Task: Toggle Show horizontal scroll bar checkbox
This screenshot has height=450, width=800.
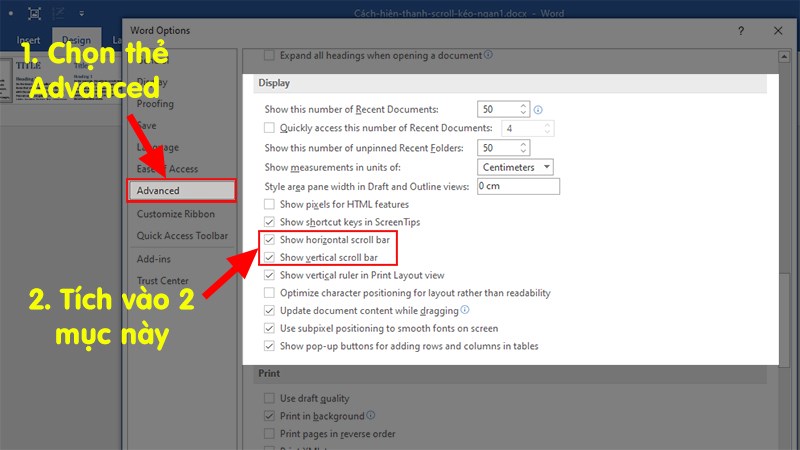Action: pos(269,240)
